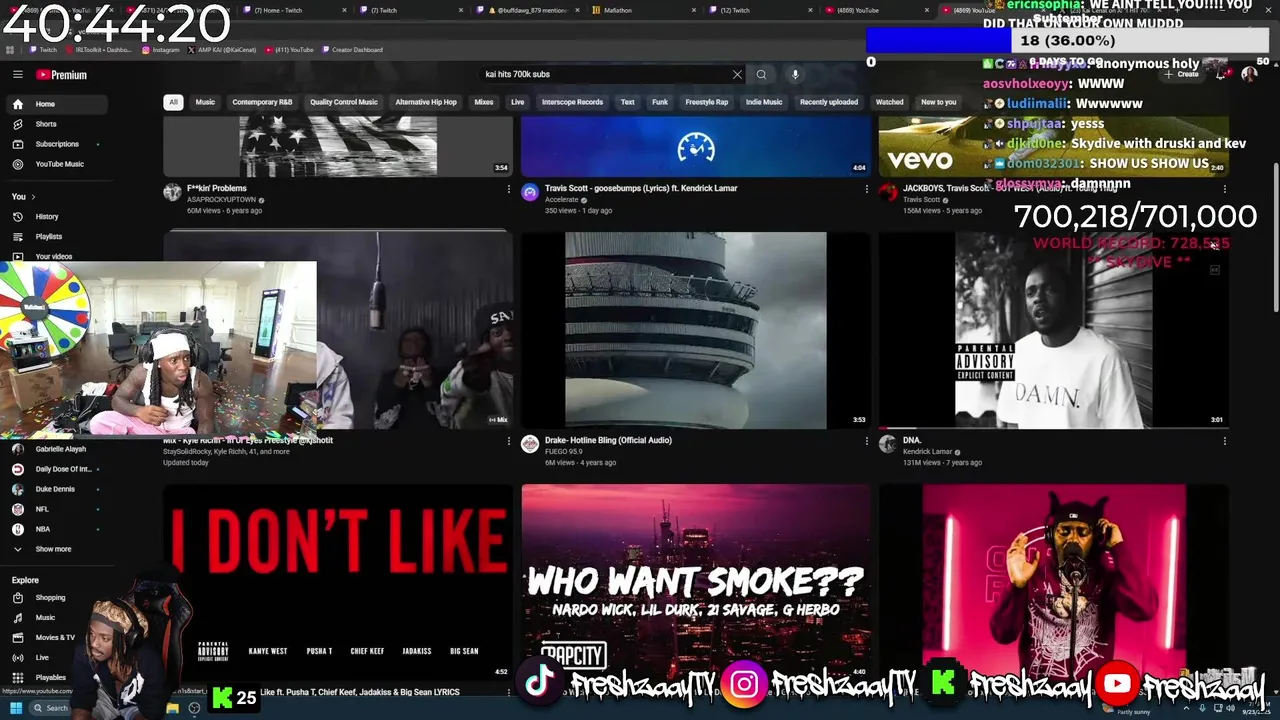
Task: Select the All filter chip
Action: [173, 102]
